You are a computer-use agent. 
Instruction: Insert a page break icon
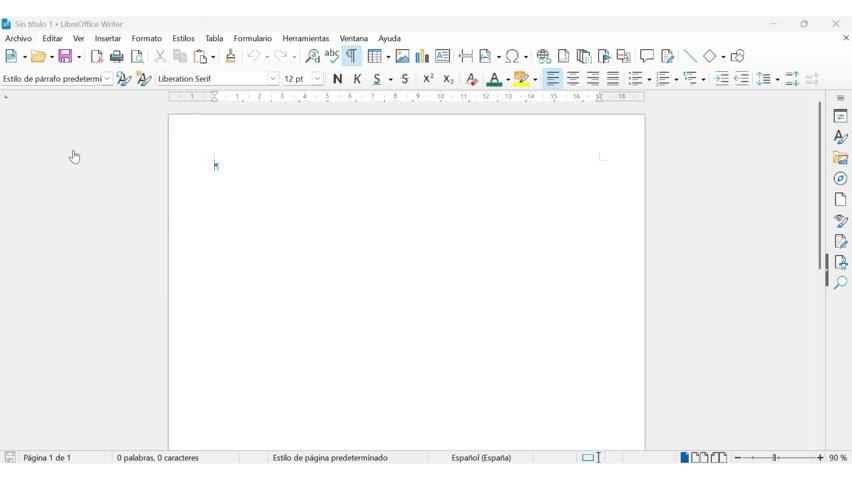466,56
